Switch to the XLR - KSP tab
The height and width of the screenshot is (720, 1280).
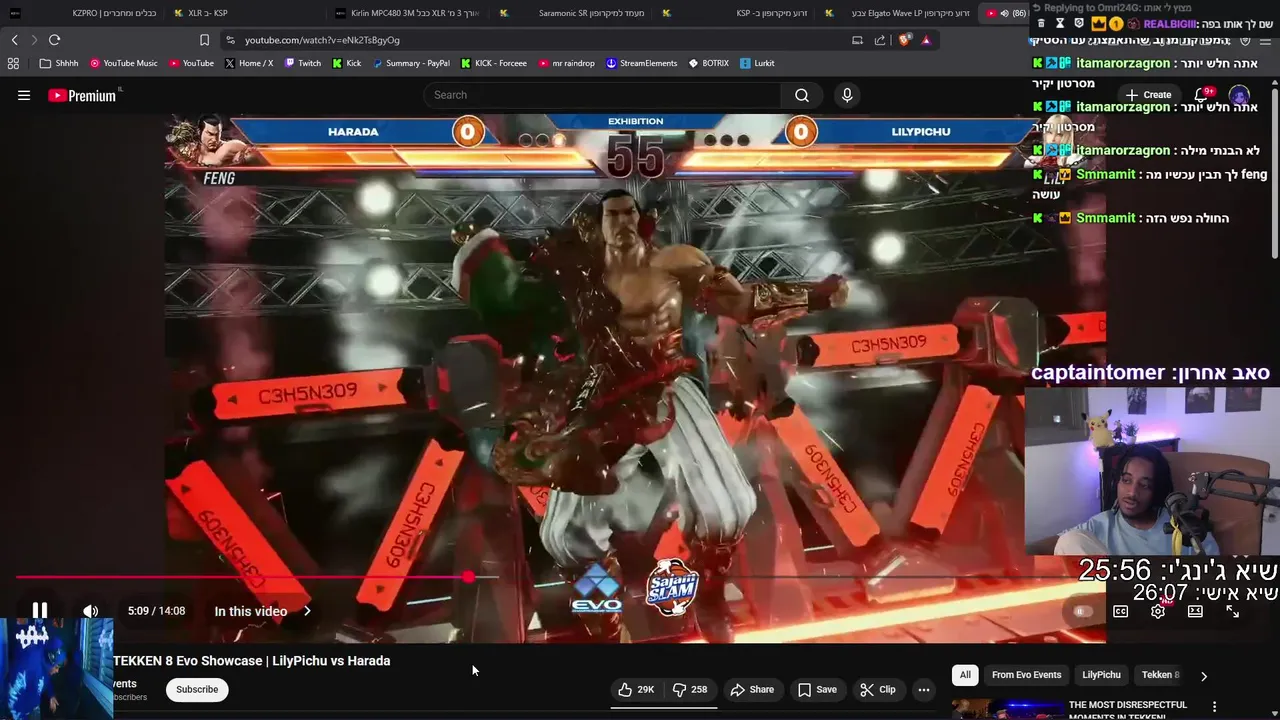(x=246, y=13)
